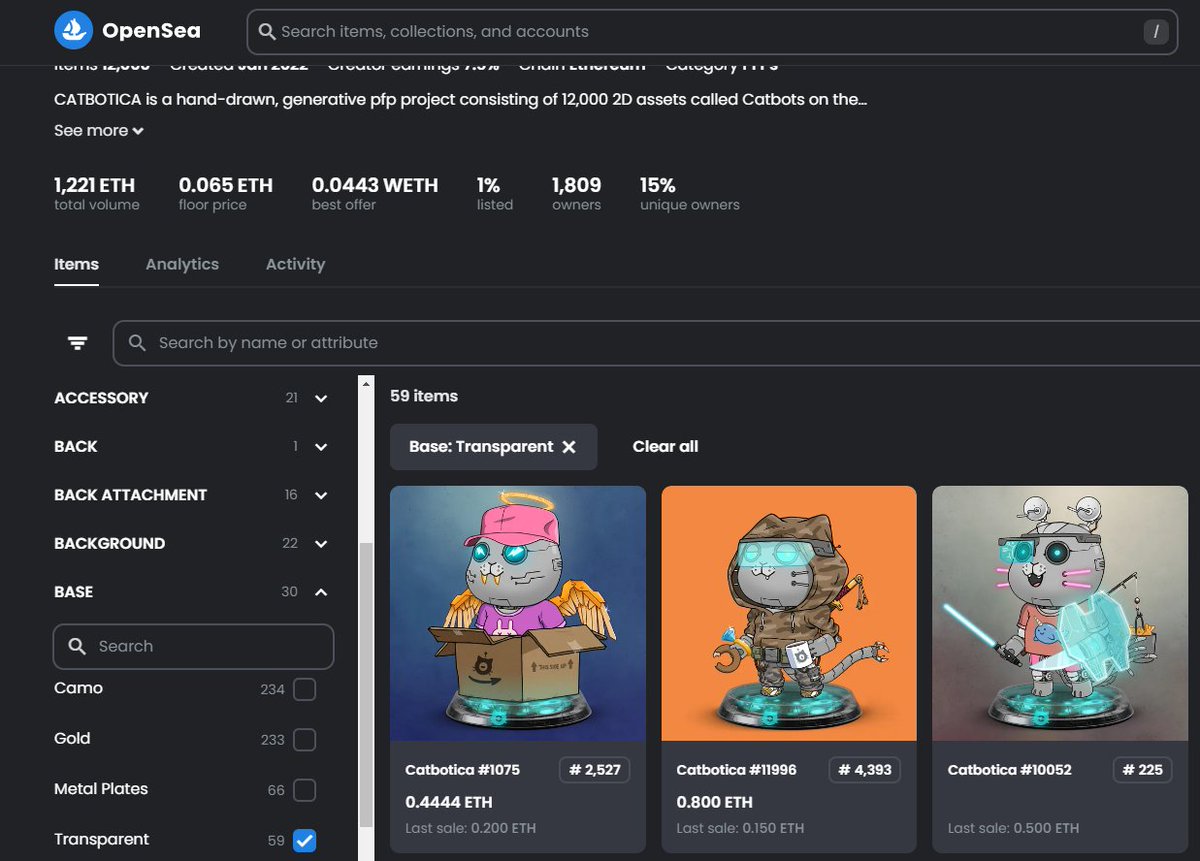Click the 0.800 ETH price
Image resolution: width=1200 pixels, height=861 pixels.
pos(714,802)
